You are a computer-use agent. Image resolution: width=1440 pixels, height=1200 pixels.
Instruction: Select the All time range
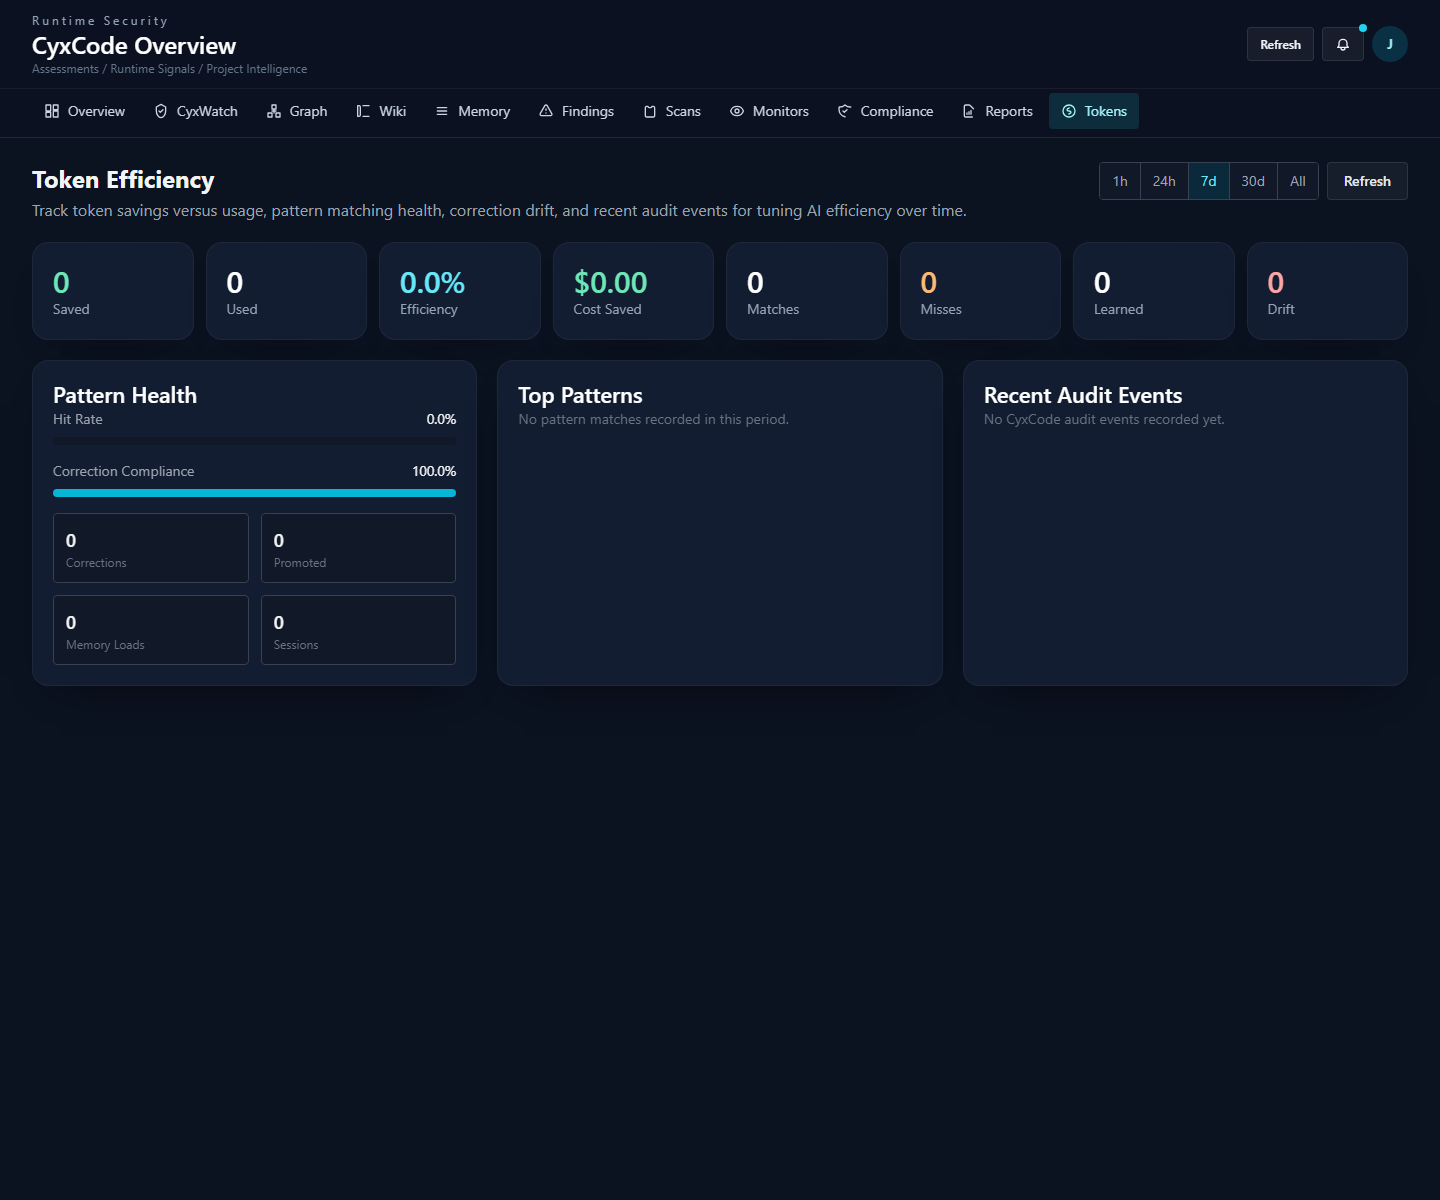(x=1298, y=181)
